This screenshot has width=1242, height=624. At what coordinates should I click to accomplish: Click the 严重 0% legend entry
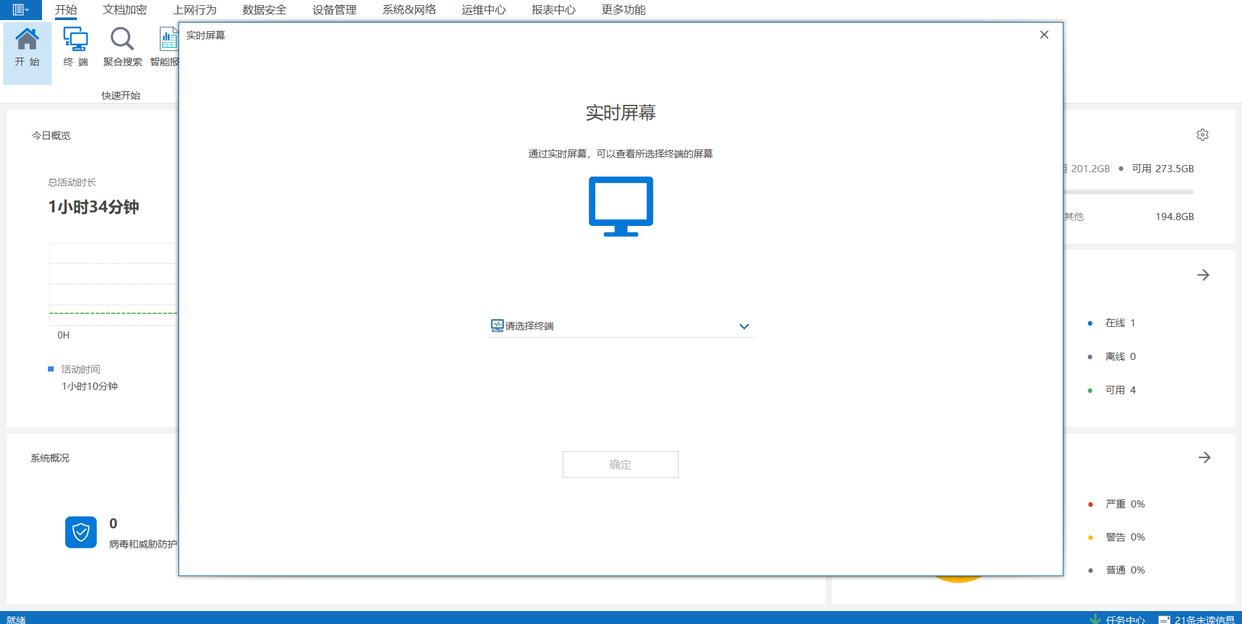click(x=1116, y=504)
